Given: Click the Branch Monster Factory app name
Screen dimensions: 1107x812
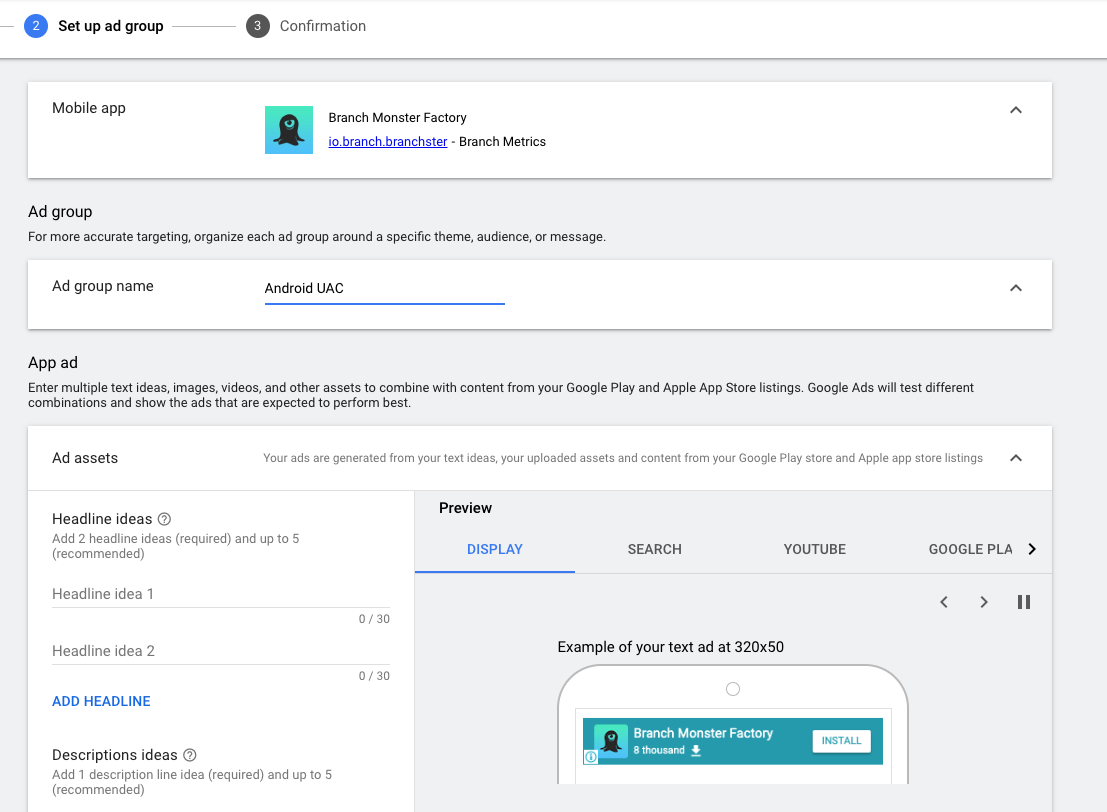Looking at the screenshot, I should tap(397, 117).
